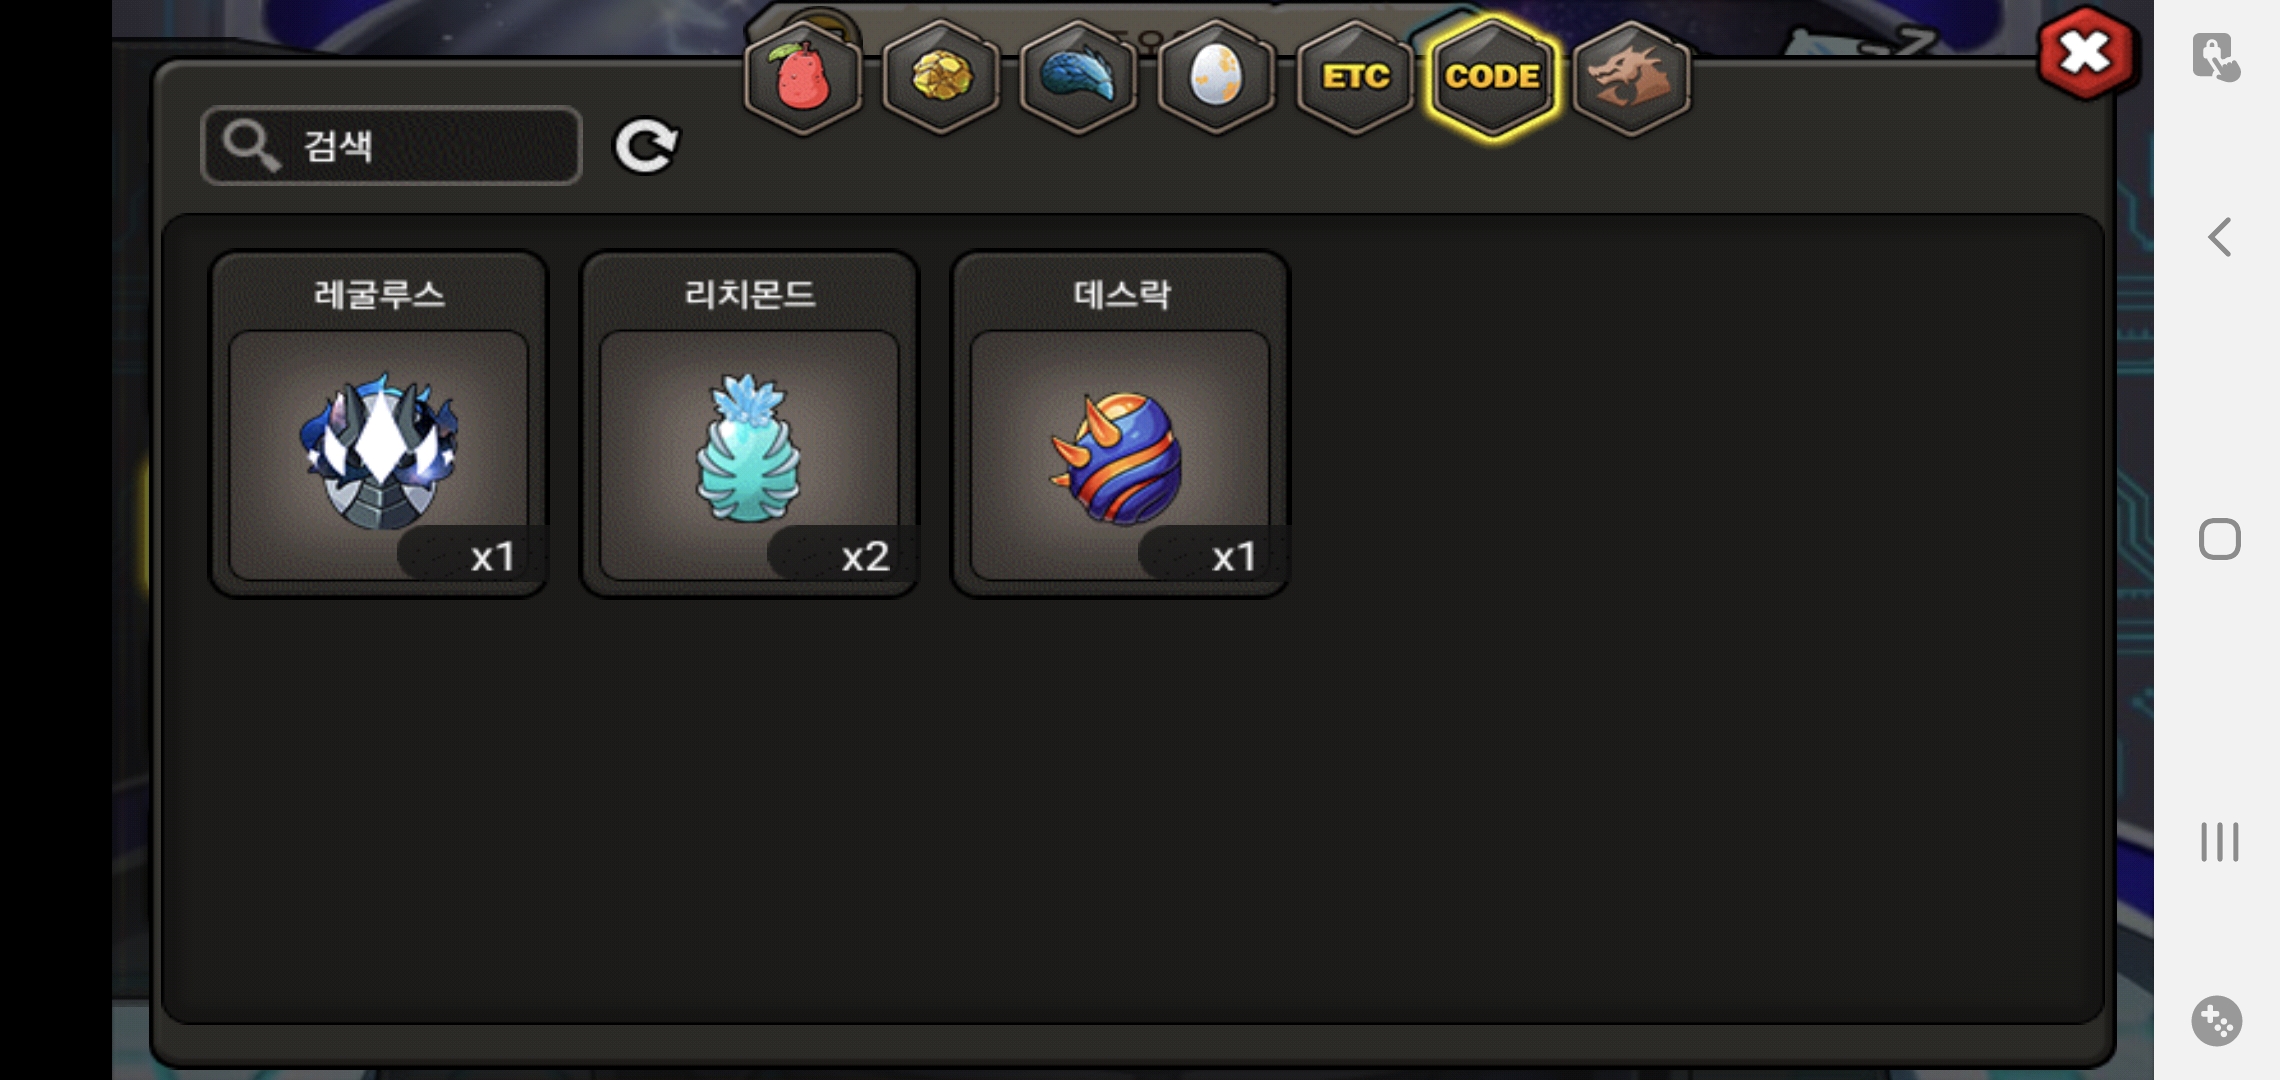This screenshot has width=2280, height=1080.
Task: Switch to the egg category icon
Action: 1216,78
